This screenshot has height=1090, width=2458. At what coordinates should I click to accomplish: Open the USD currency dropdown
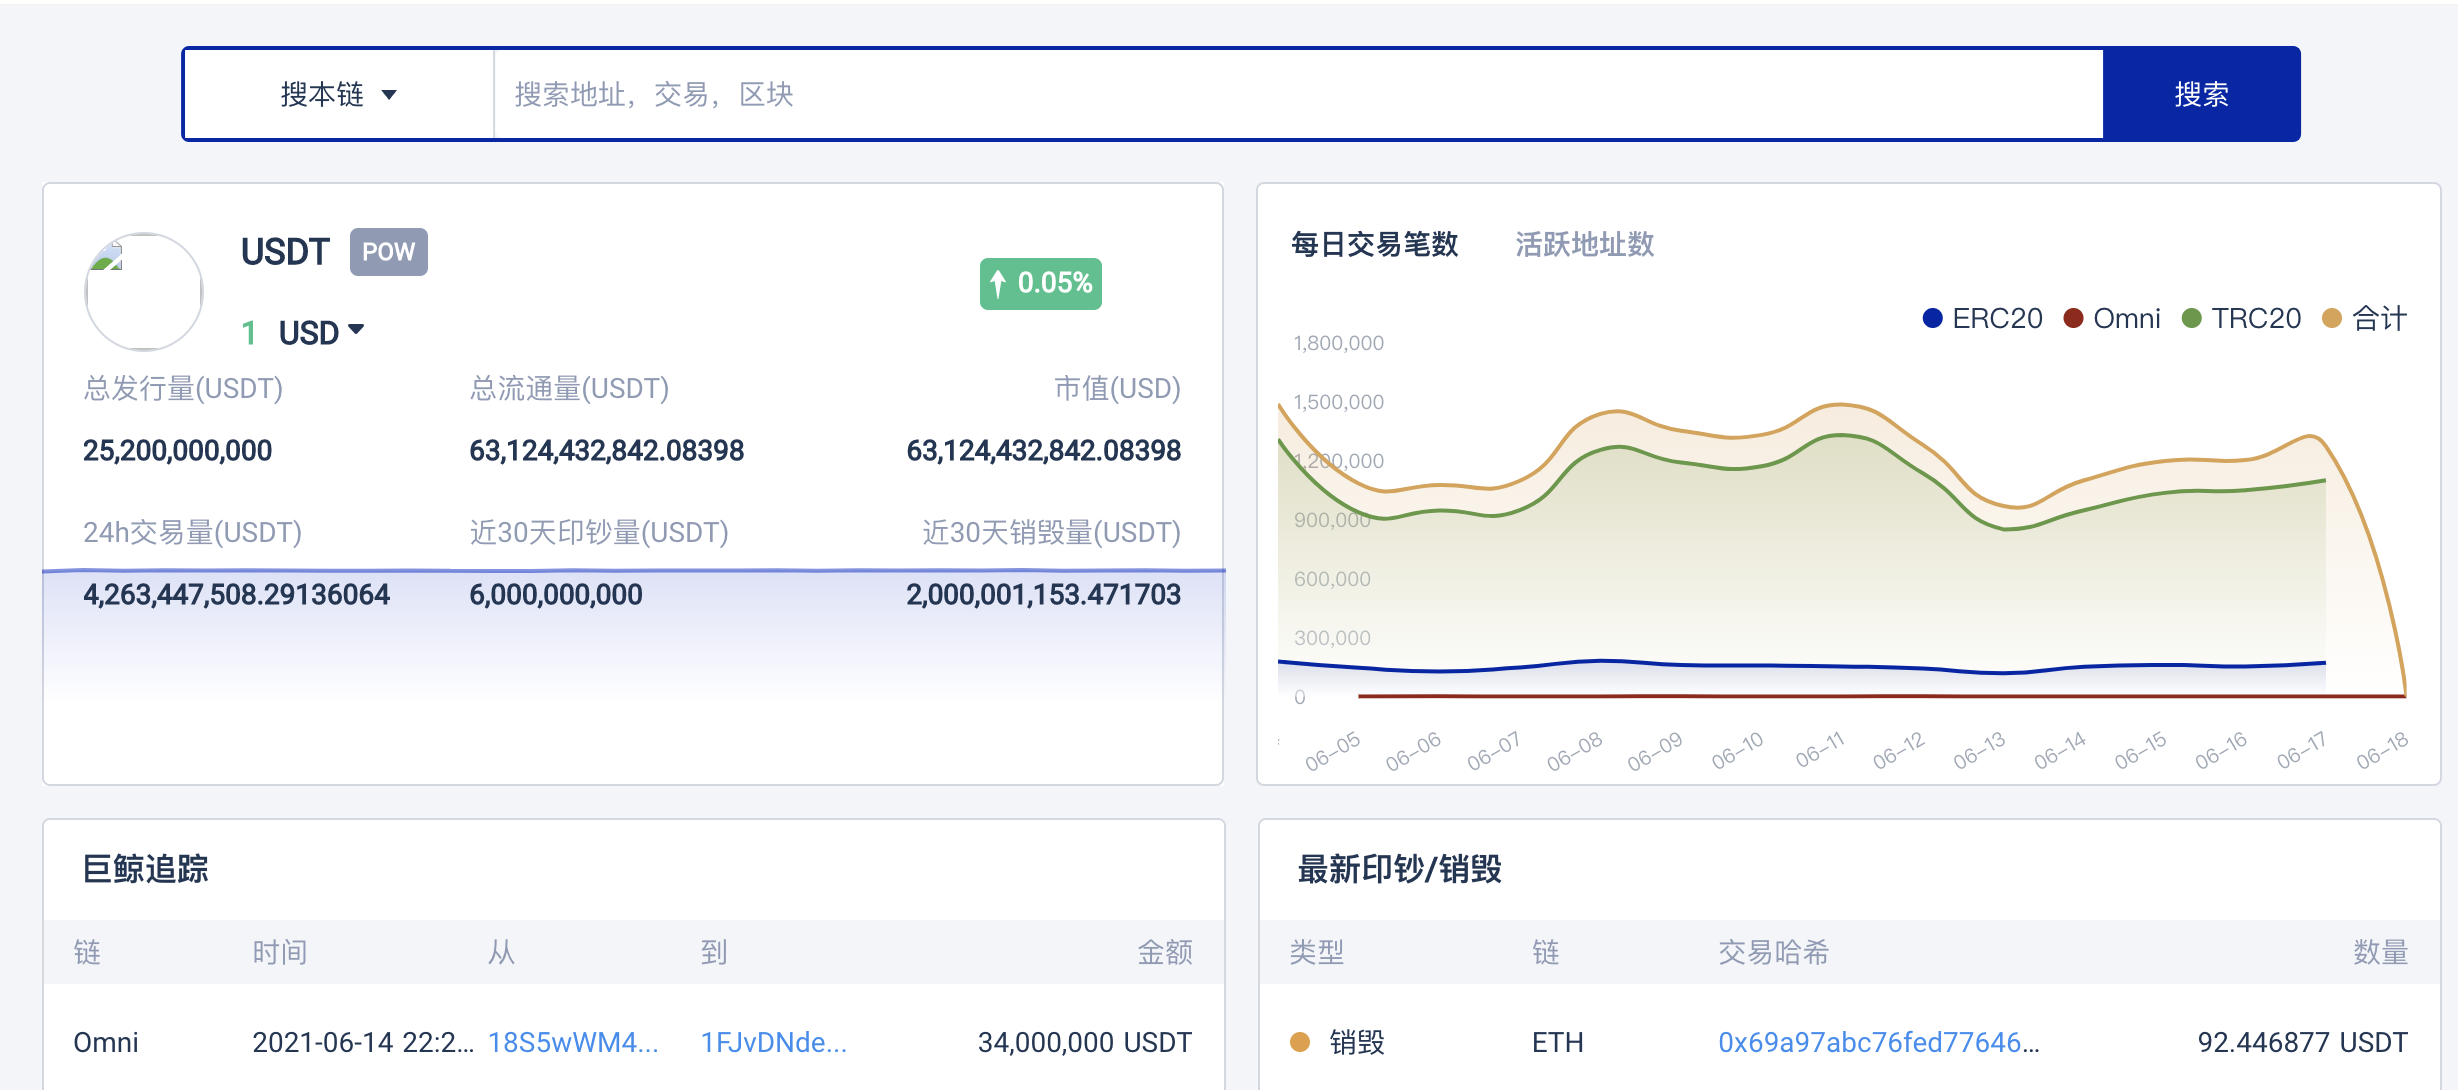[x=320, y=332]
